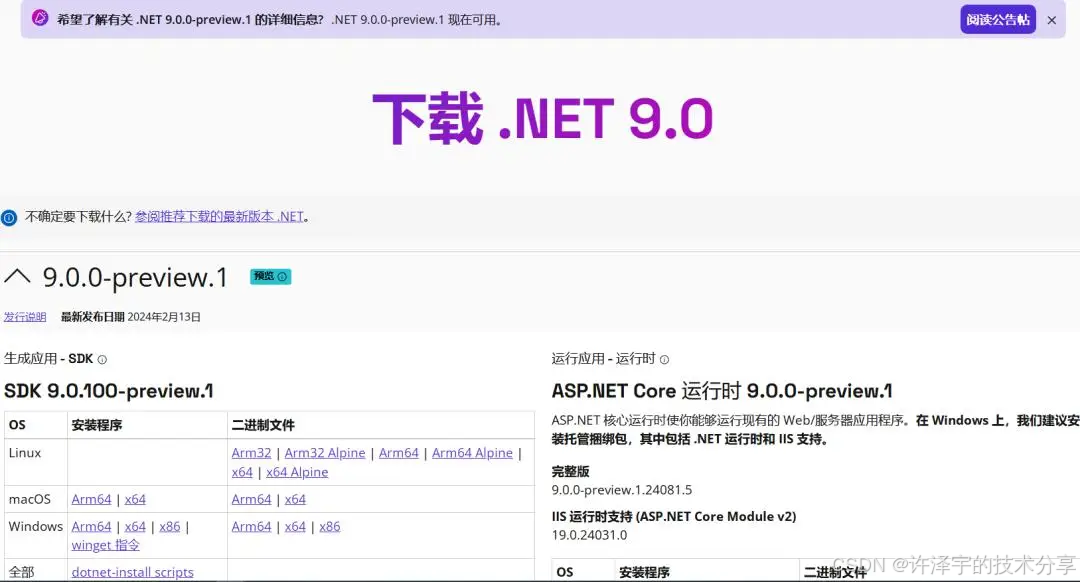Download the macOS Arm64 installer

[x=91, y=499]
